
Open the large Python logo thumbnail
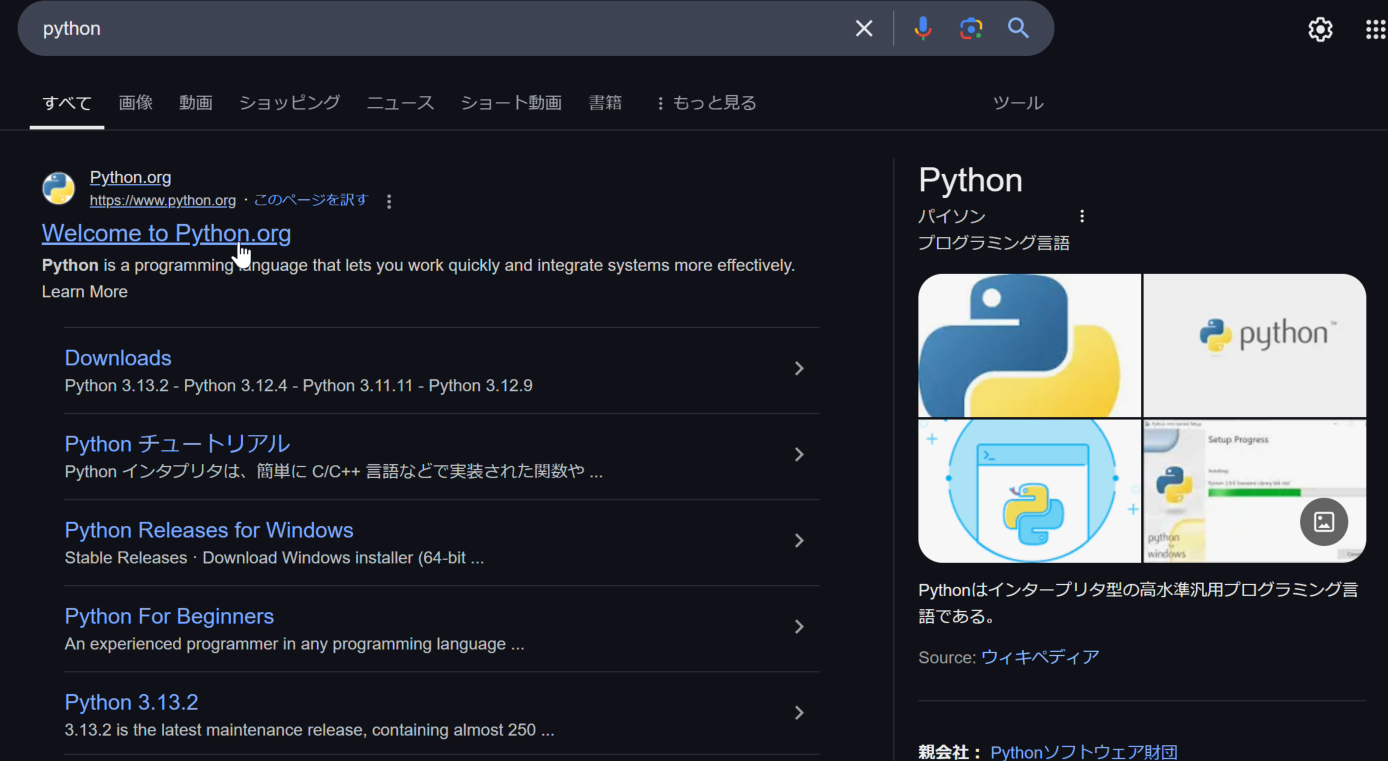pyautogui.click(x=1029, y=345)
